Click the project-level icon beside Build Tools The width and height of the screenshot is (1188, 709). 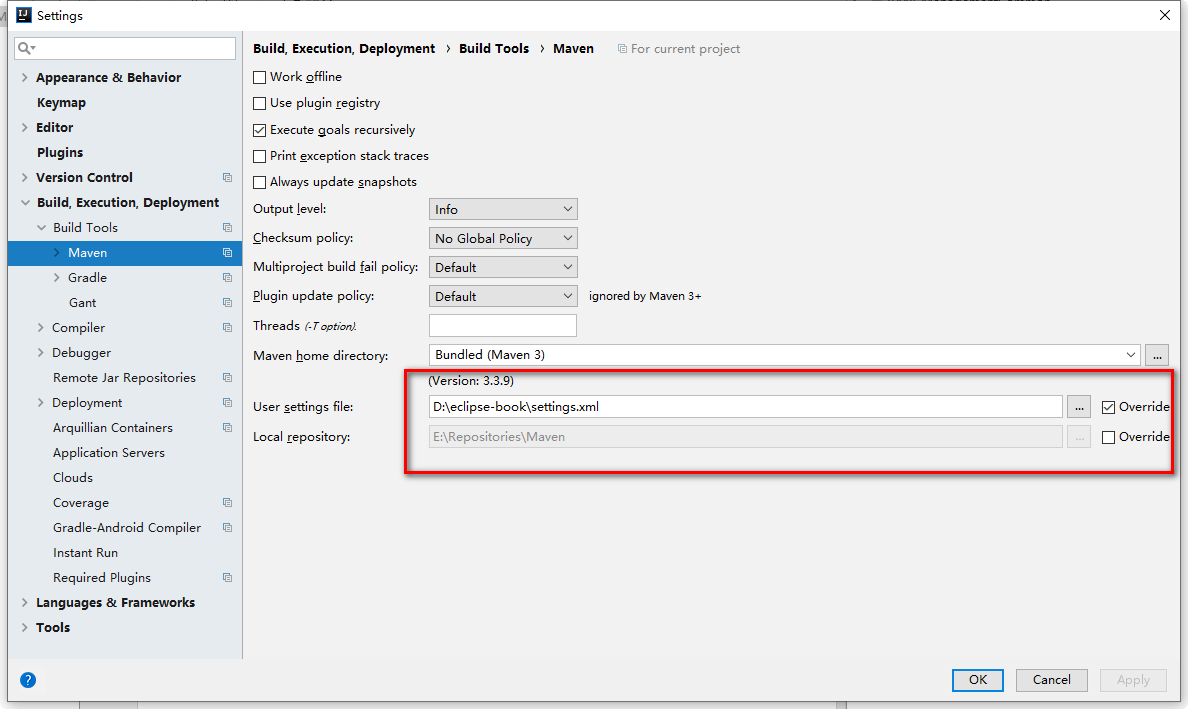(227, 227)
